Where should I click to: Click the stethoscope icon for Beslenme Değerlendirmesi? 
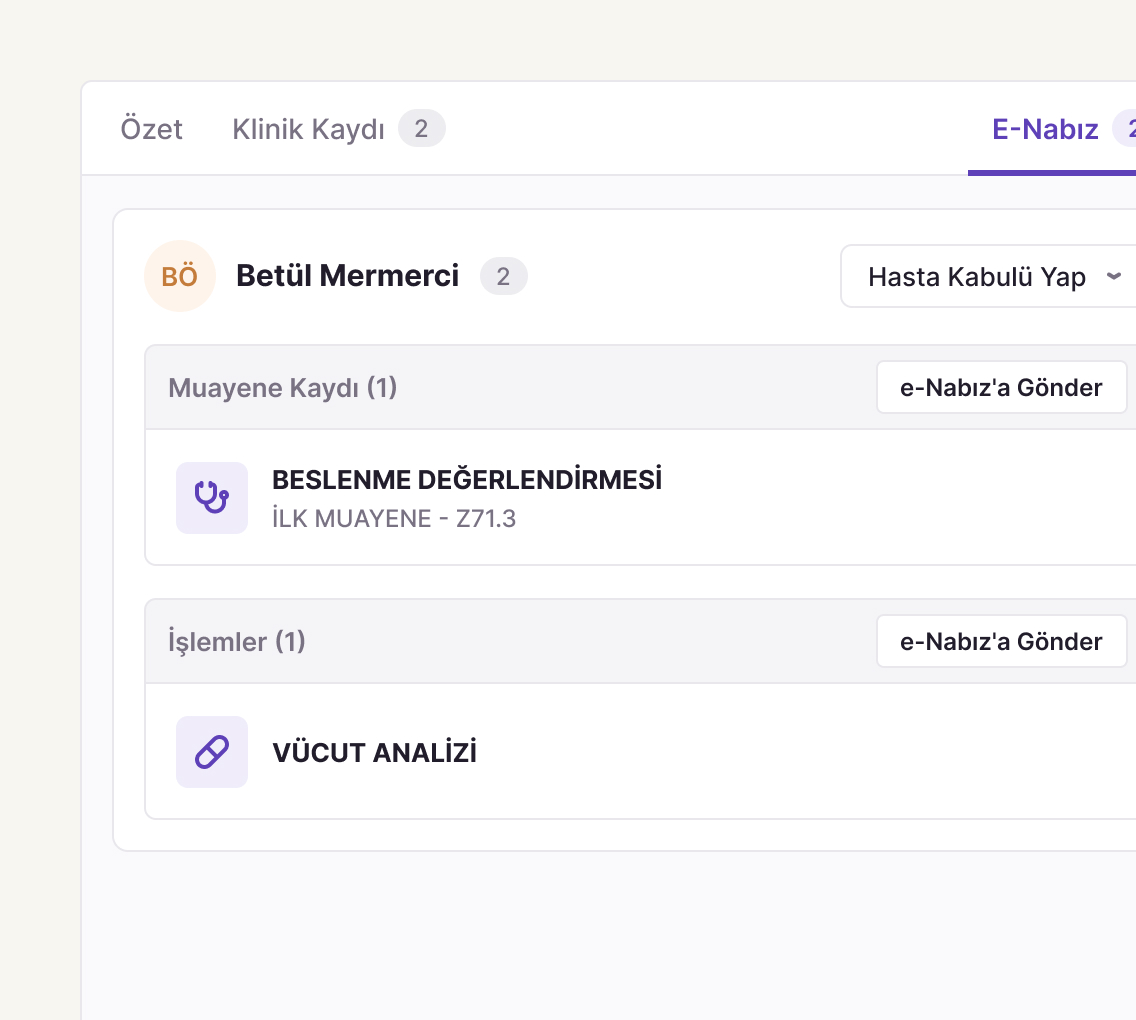coord(212,498)
